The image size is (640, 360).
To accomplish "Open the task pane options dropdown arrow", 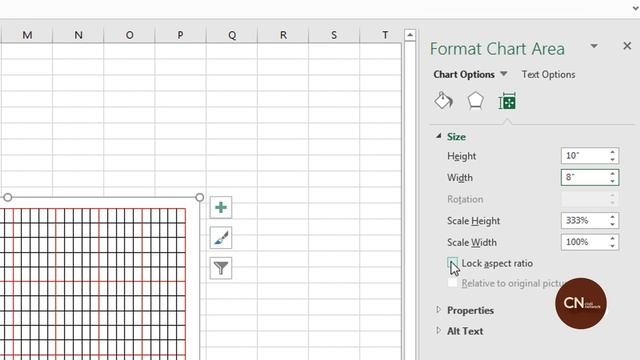I will 594,46.
